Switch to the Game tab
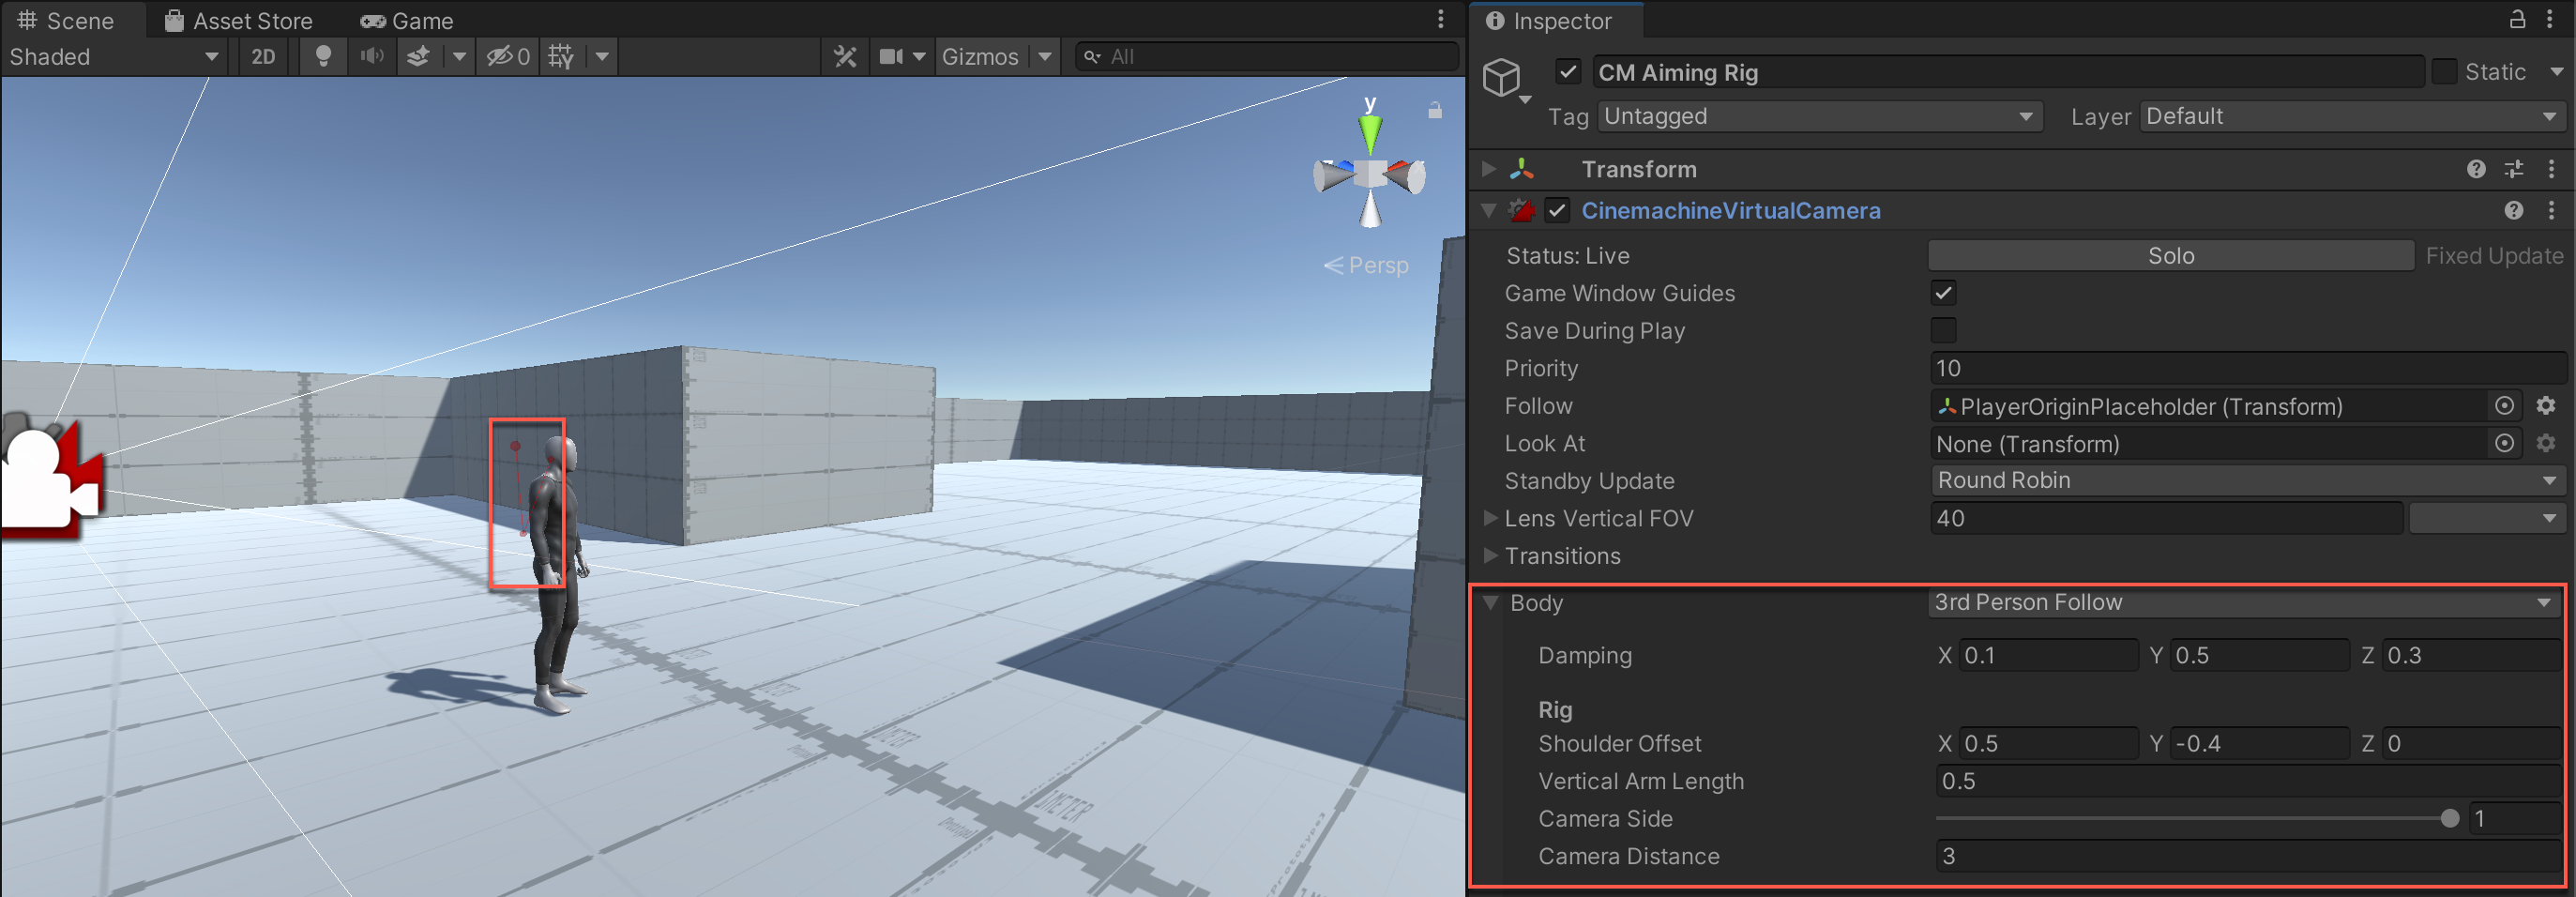This screenshot has width=2576, height=897. pos(407,20)
